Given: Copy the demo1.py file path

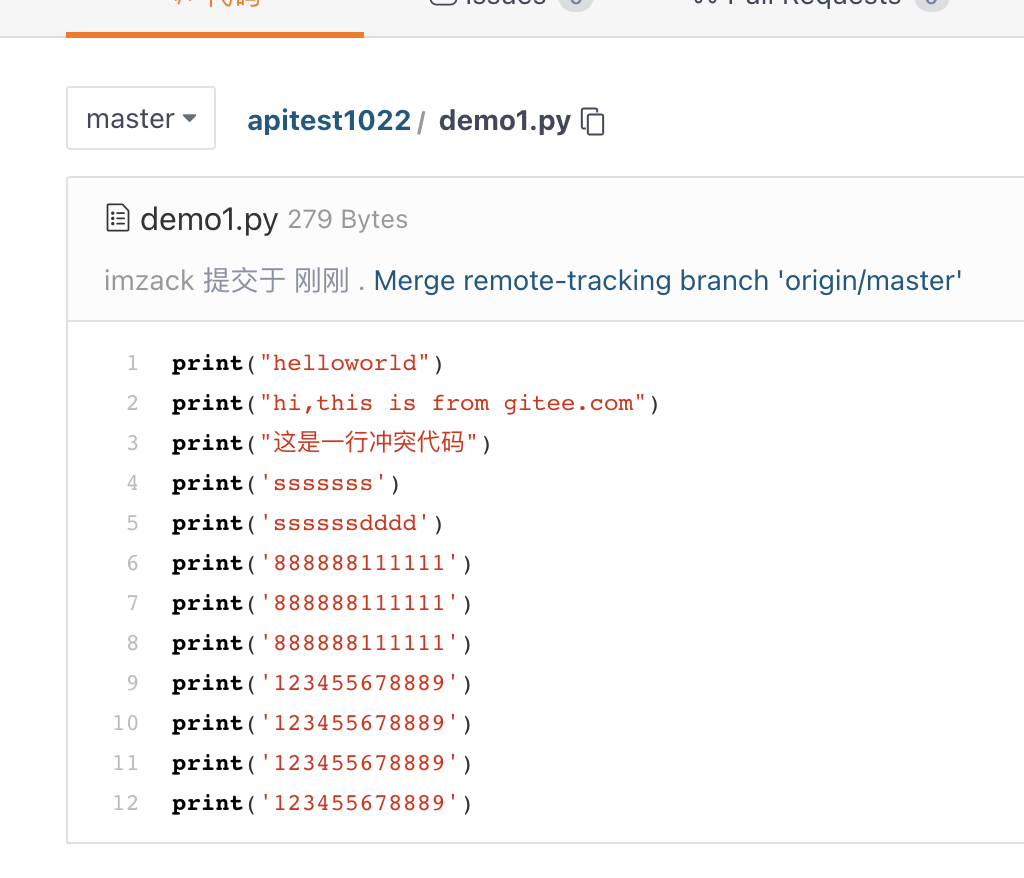Looking at the screenshot, I should (x=593, y=122).
